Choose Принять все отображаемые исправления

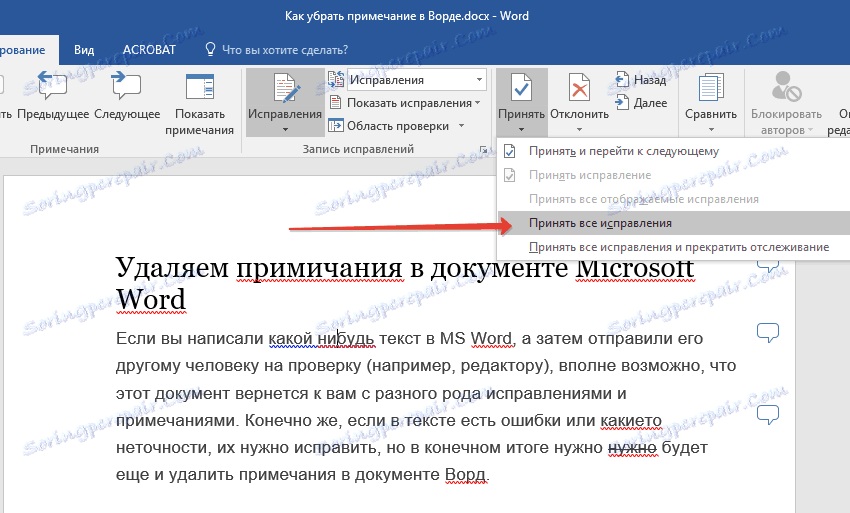[x=673, y=199]
